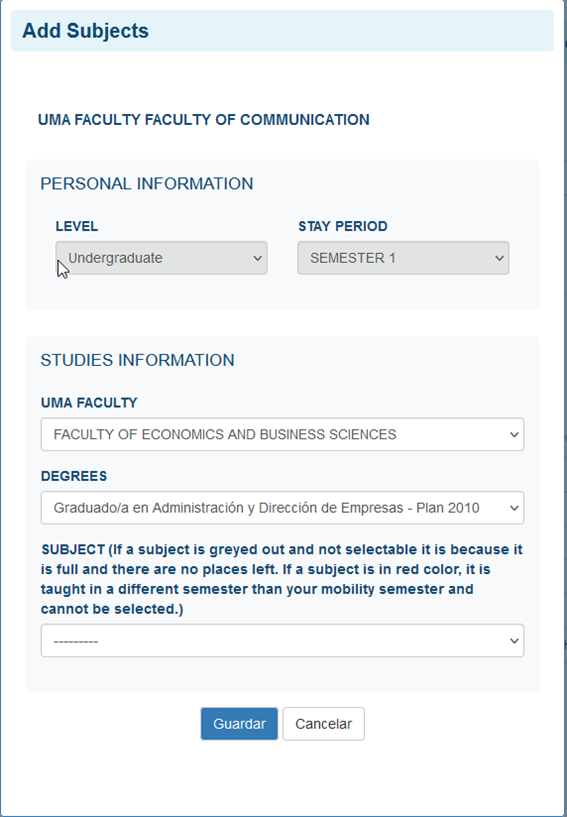The image size is (567, 817).
Task: Click the chevron arrow on the Stay Period select
Action: [x=499, y=258]
